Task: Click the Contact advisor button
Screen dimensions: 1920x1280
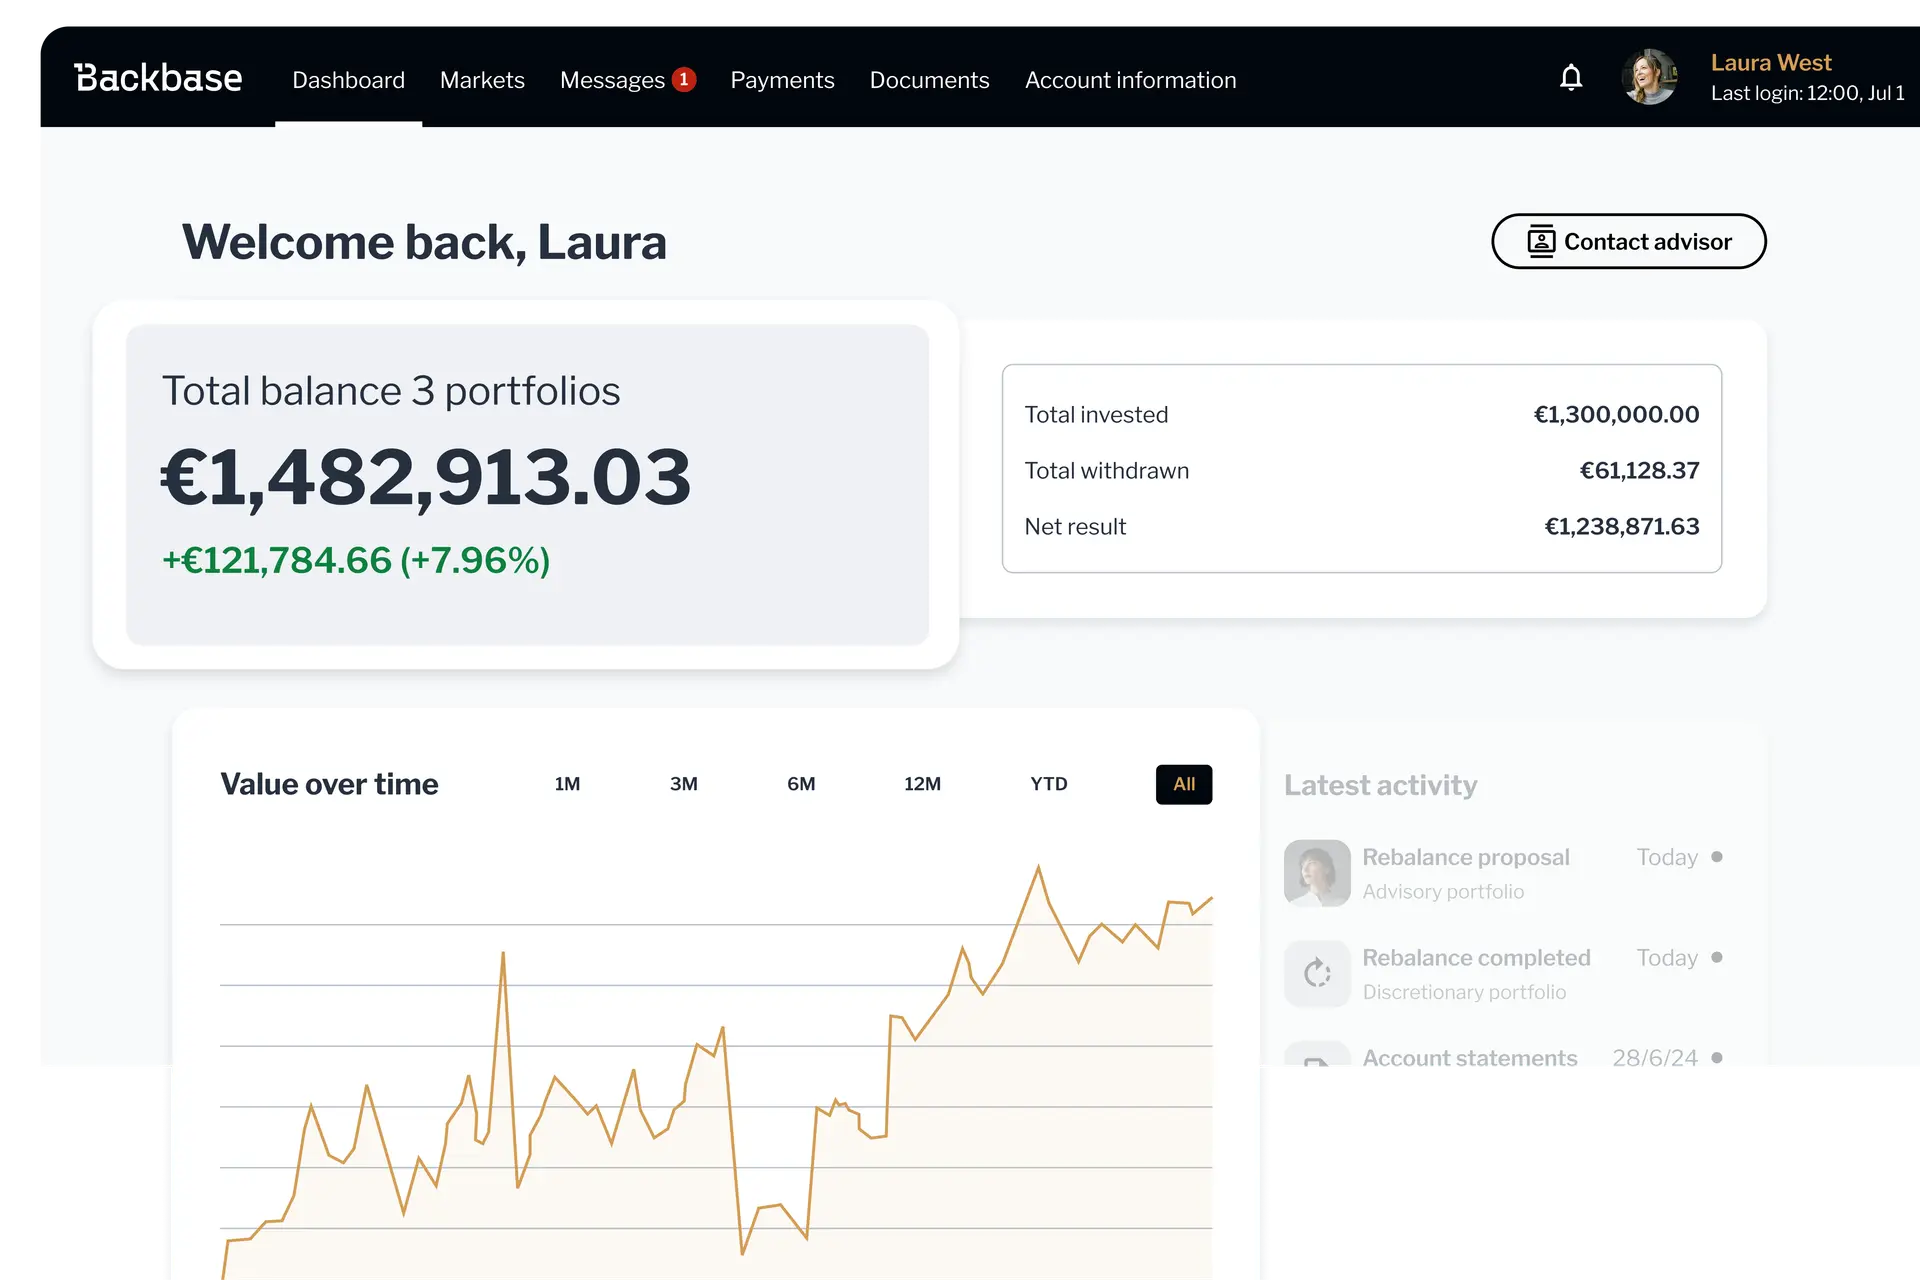Action: [1628, 241]
